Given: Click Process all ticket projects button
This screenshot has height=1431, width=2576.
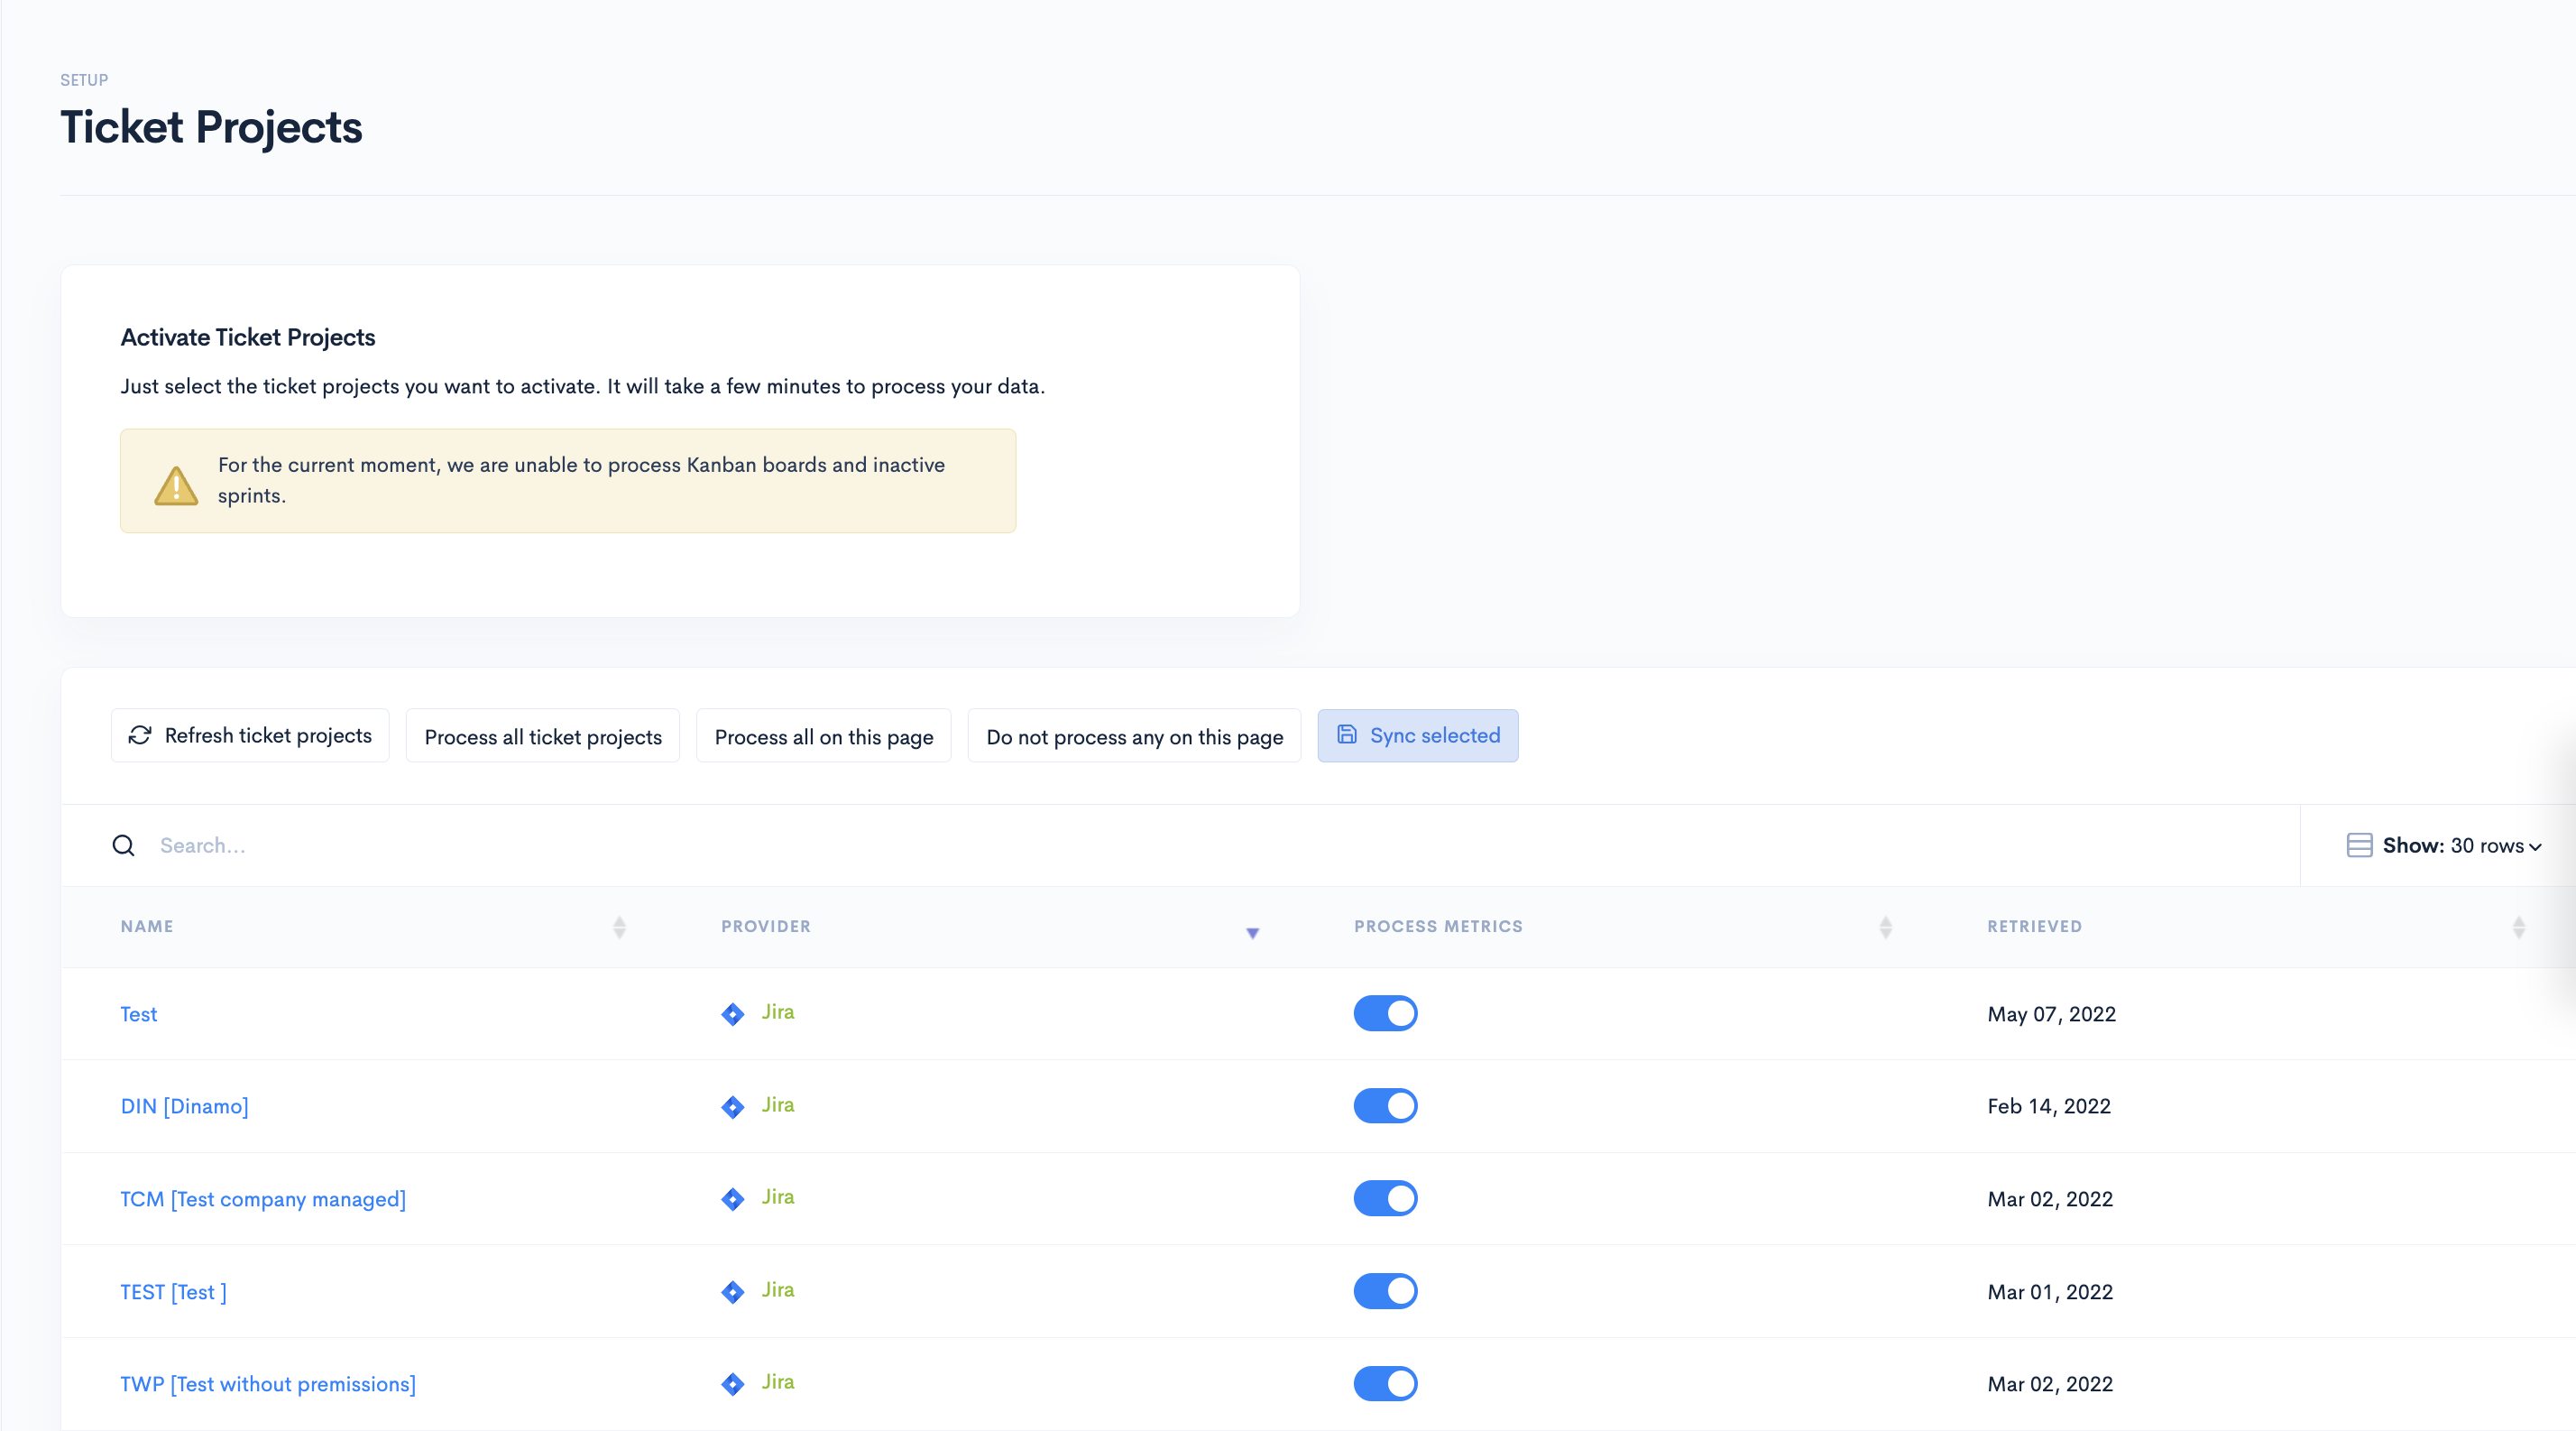Looking at the screenshot, I should pyautogui.click(x=543, y=737).
